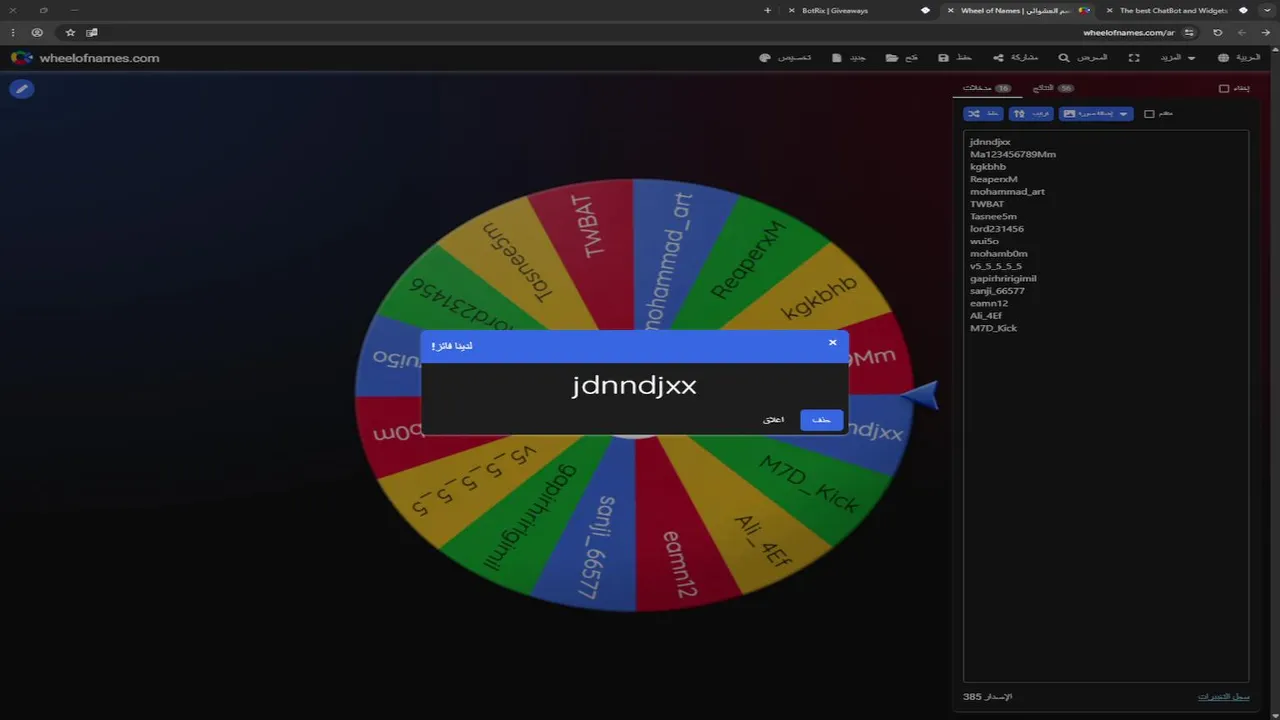Open the browser three-dot menu

(x=13, y=33)
